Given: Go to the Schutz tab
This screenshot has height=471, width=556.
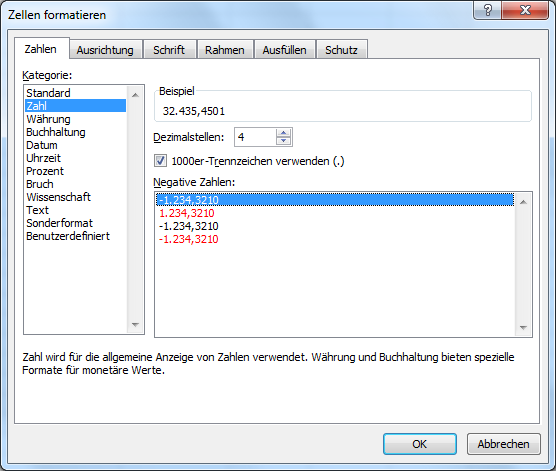Looking at the screenshot, I should click(341, 50).
